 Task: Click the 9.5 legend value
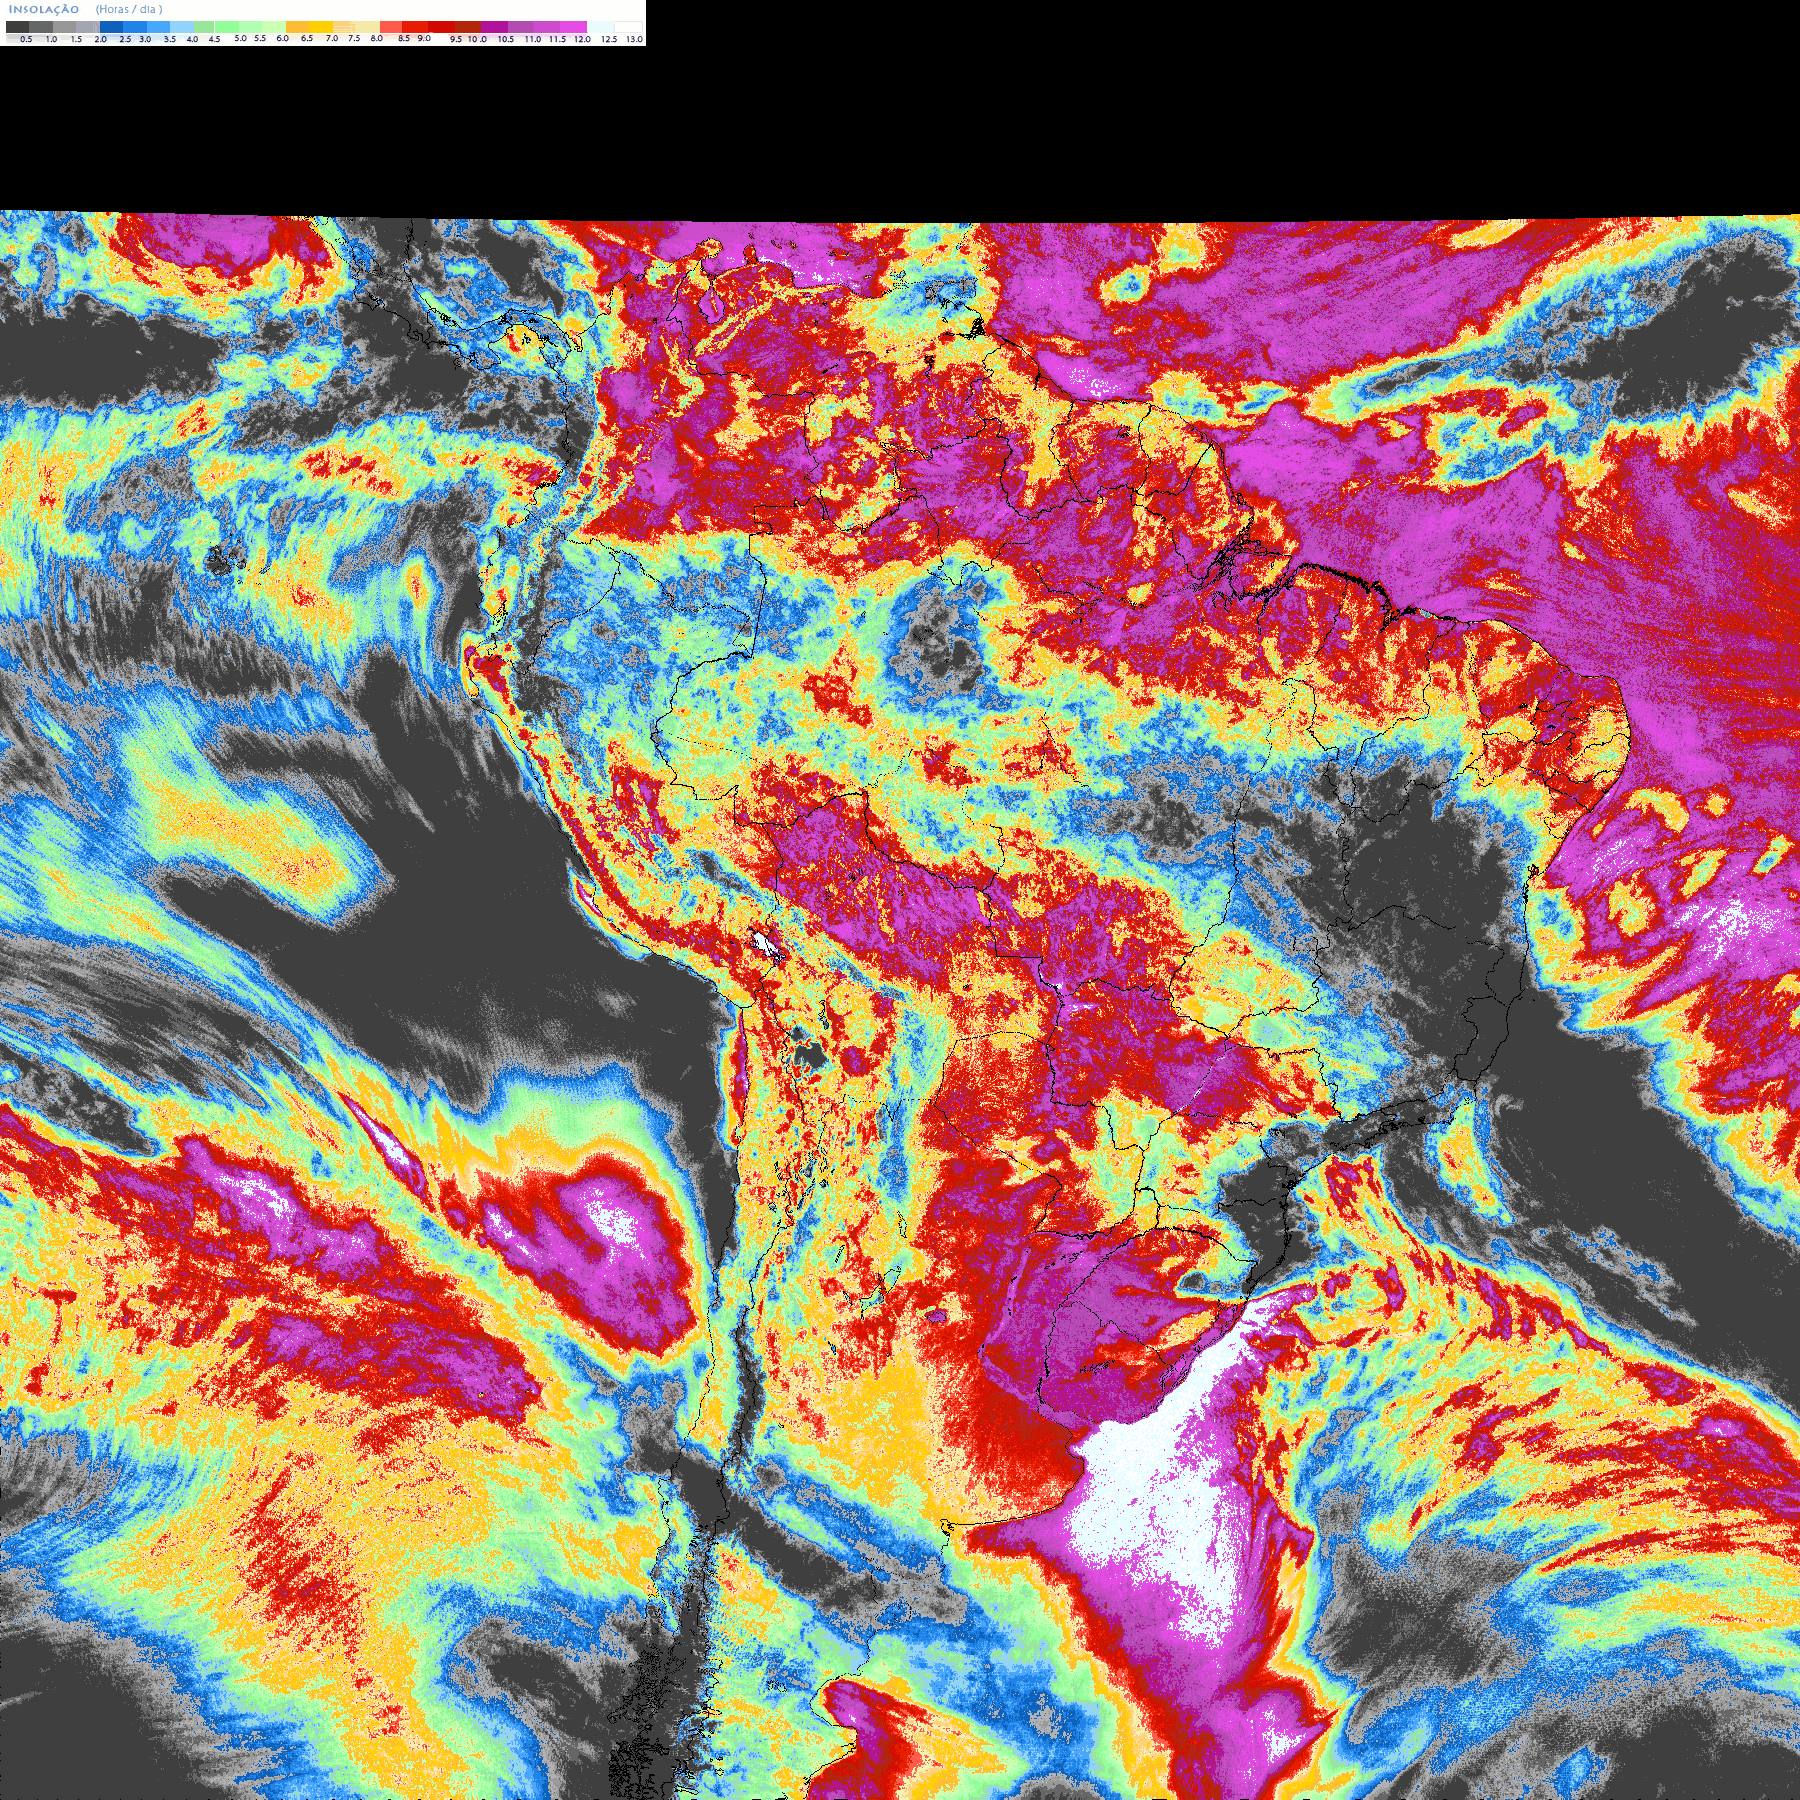pyautogui.click(x=456, y=39)
